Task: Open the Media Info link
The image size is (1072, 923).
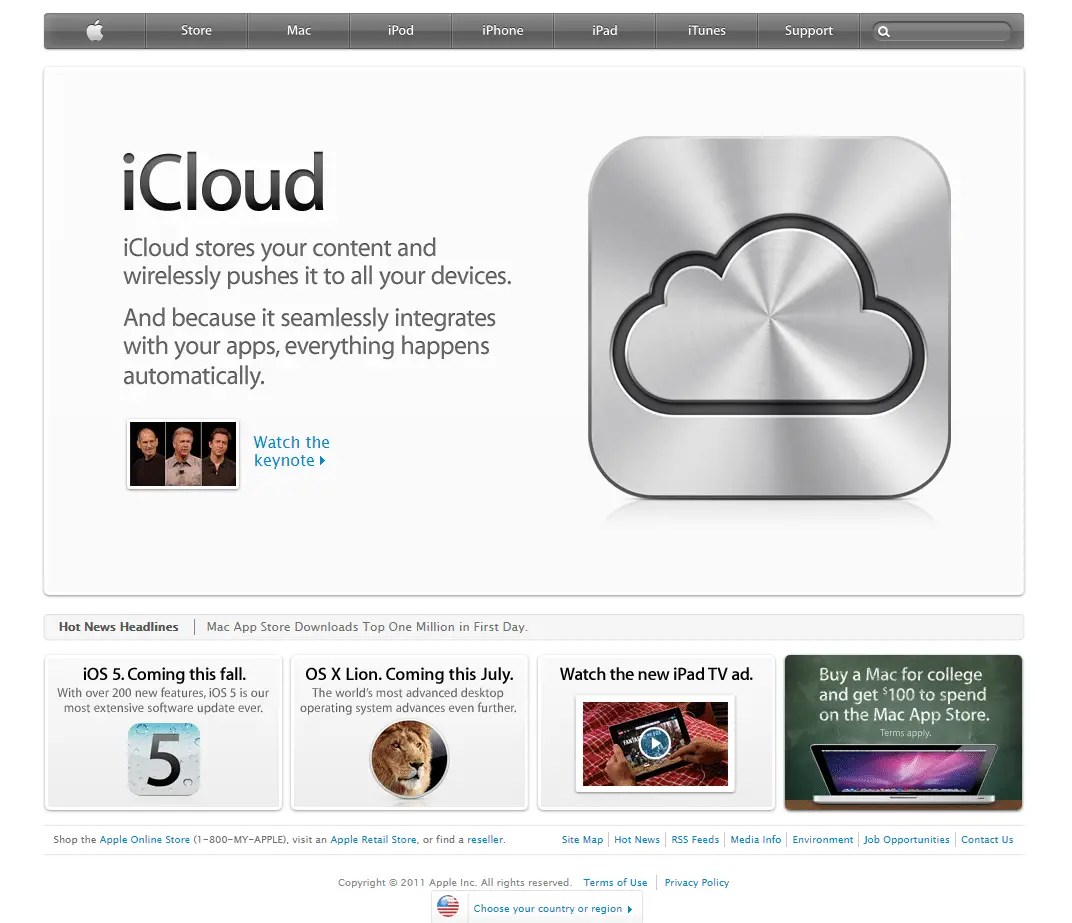Action: (x=755, y=840)
